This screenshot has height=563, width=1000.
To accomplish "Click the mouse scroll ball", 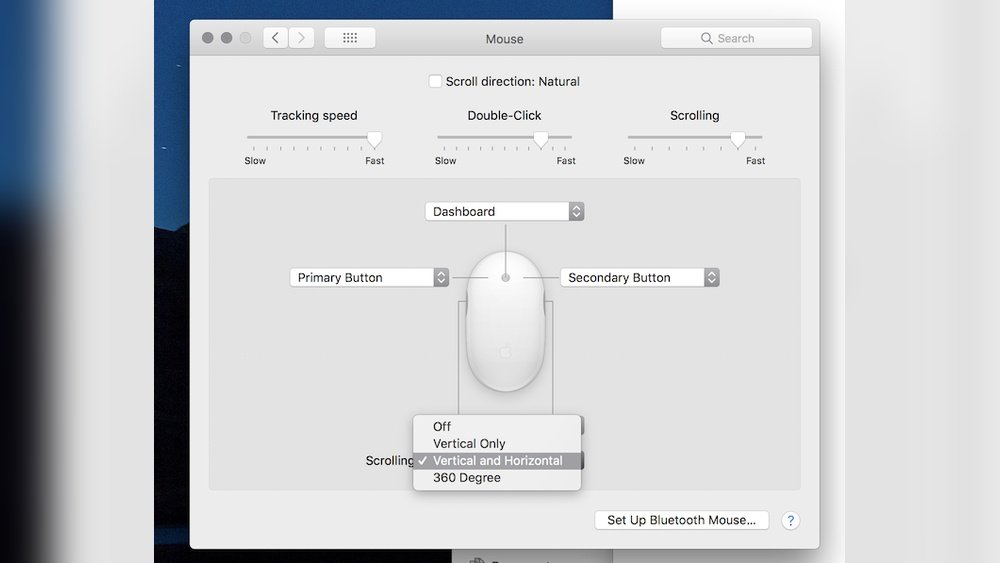I will [x=506, y=277].
